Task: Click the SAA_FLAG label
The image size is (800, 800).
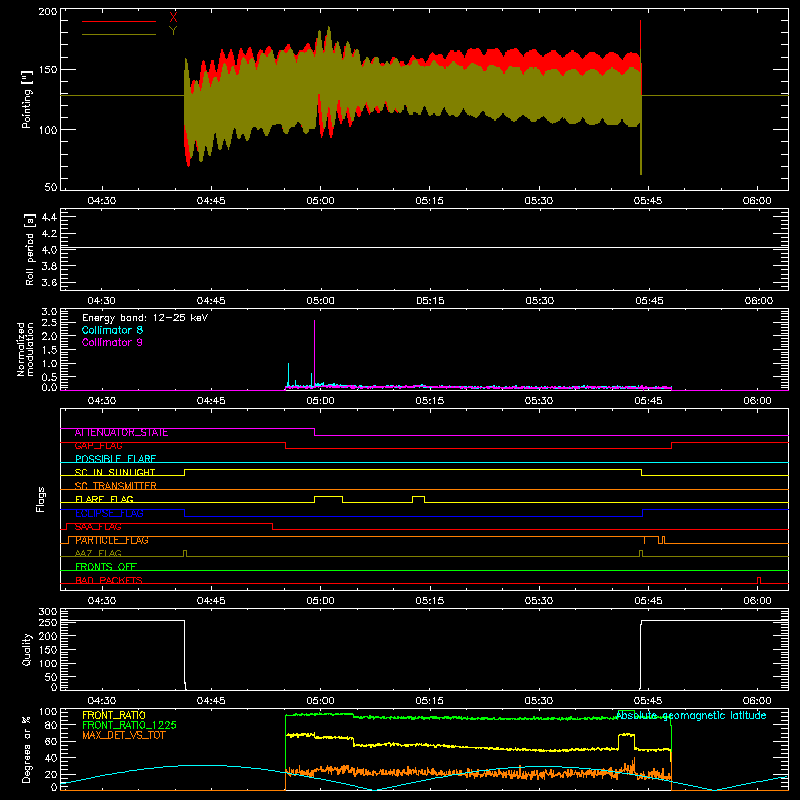Action: point(98,527)
